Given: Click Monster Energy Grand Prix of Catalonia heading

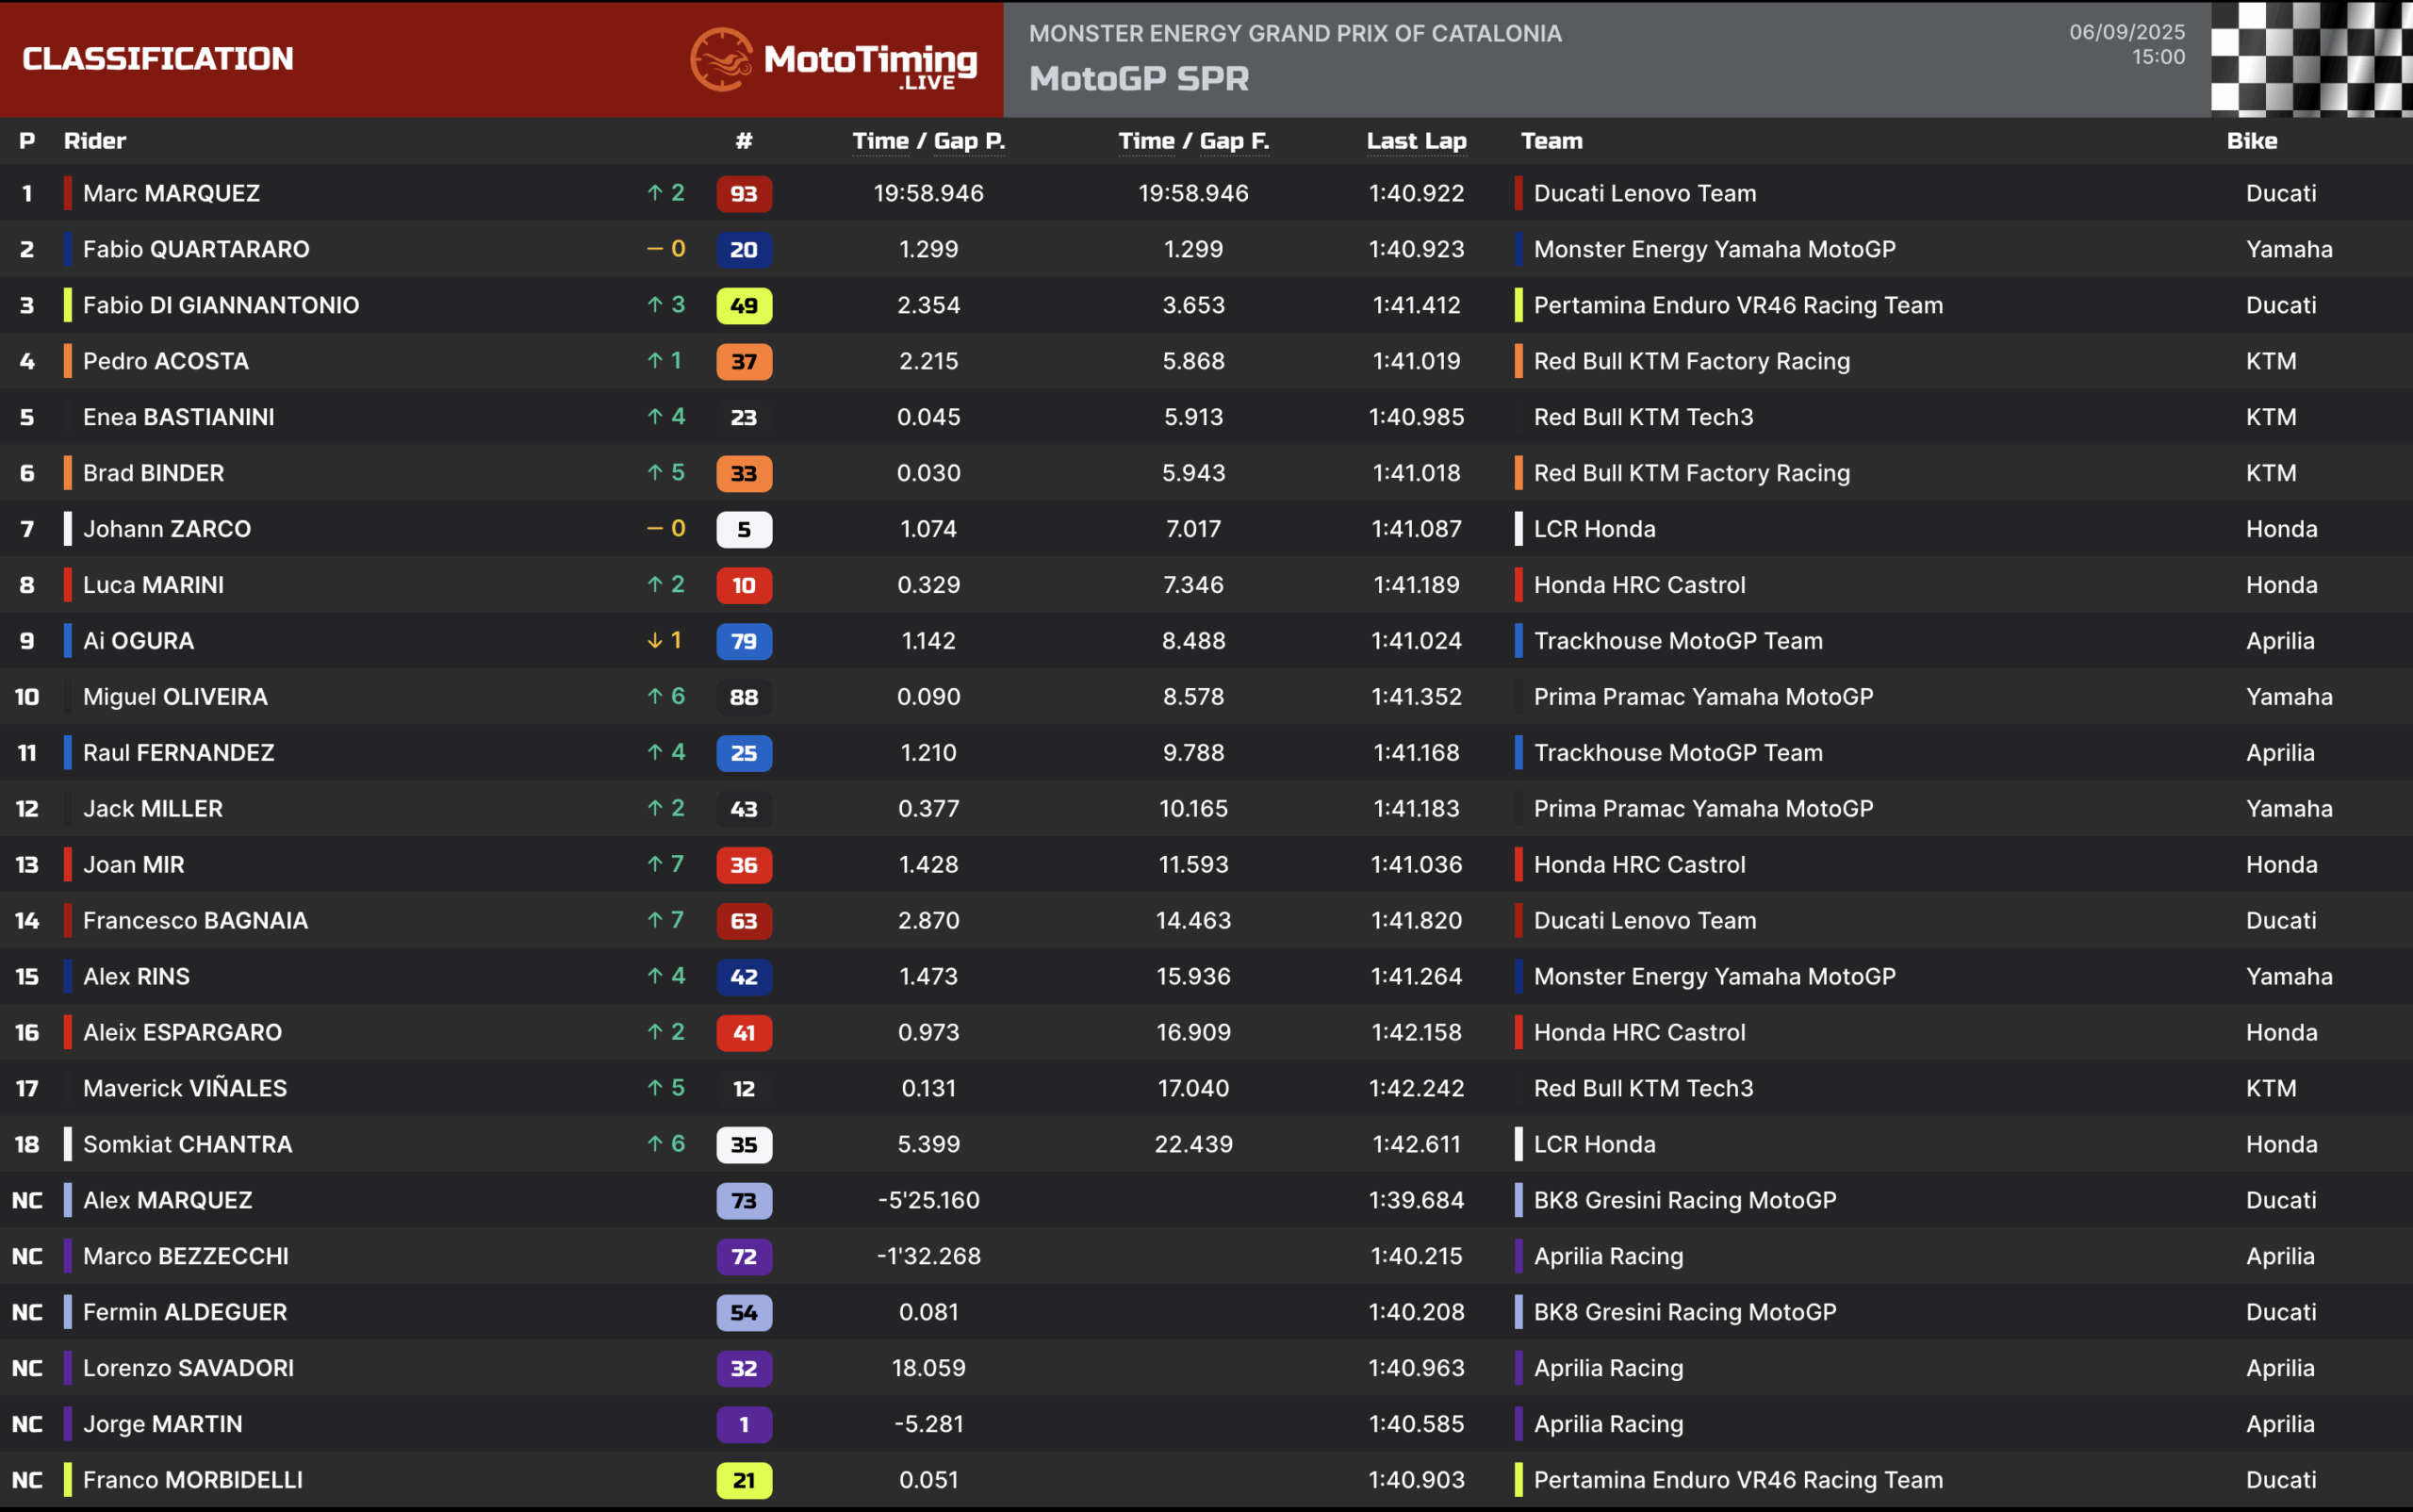Looking at the screenshot, I should click(1295, 33).
